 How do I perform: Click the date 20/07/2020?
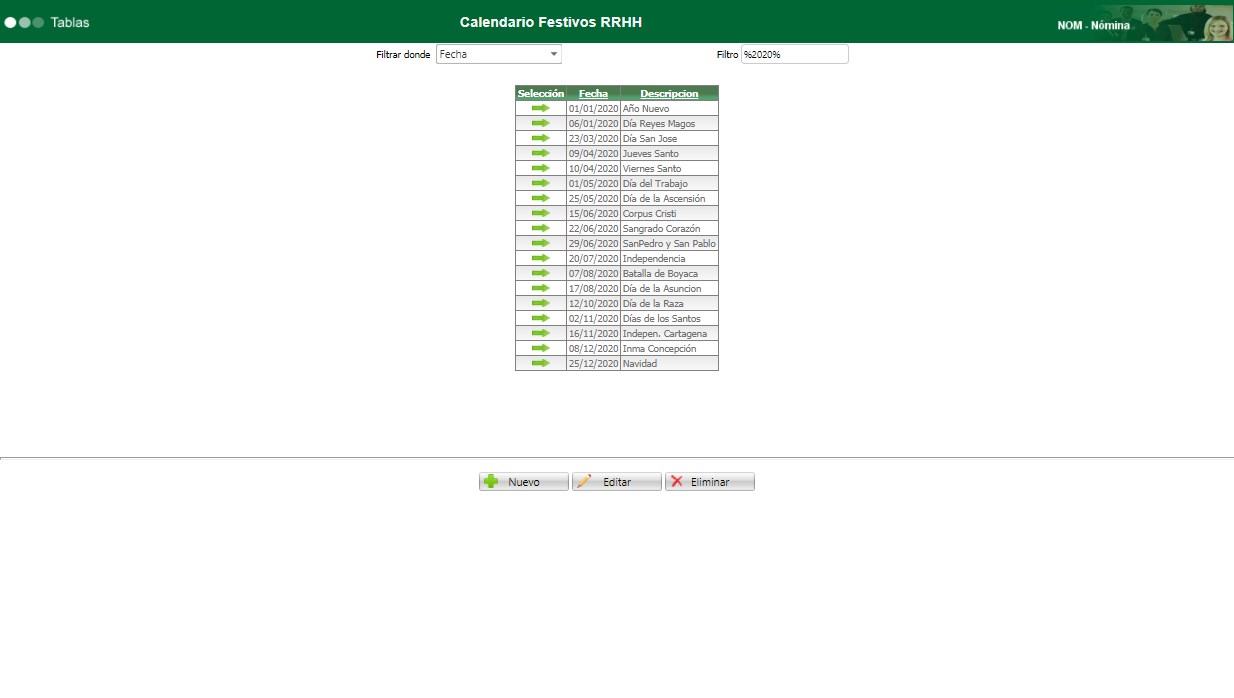click(593, 258)
